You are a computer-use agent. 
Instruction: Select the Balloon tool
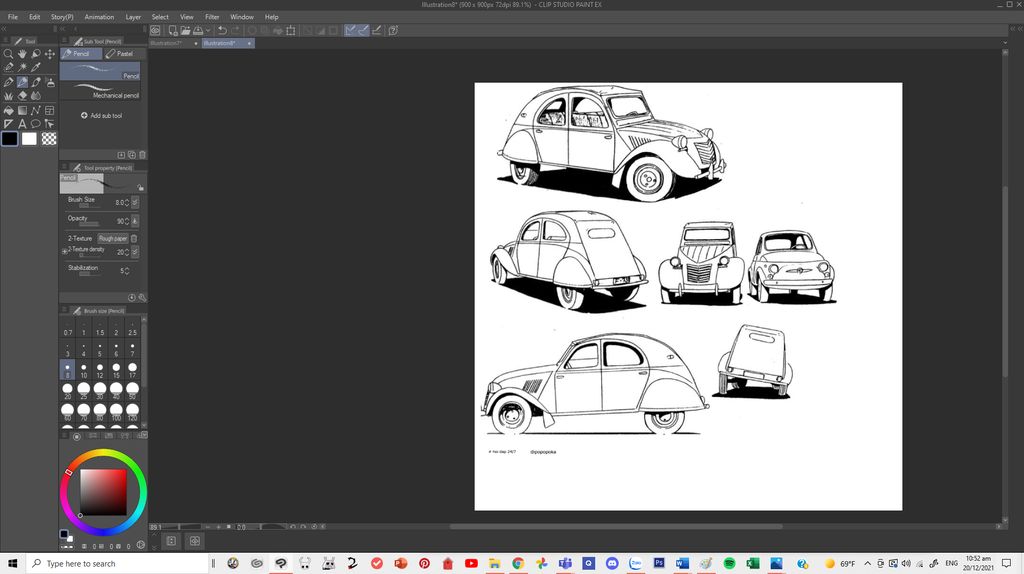pyautogui.click(x=36, y=123)
